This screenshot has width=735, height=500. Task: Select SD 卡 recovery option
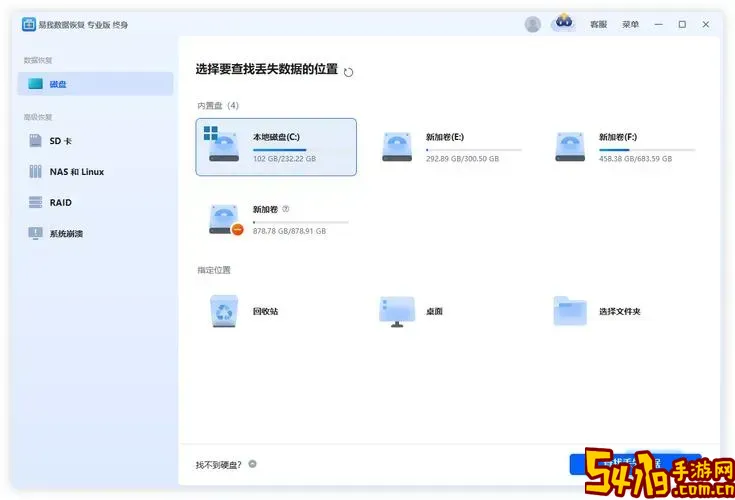61,141
